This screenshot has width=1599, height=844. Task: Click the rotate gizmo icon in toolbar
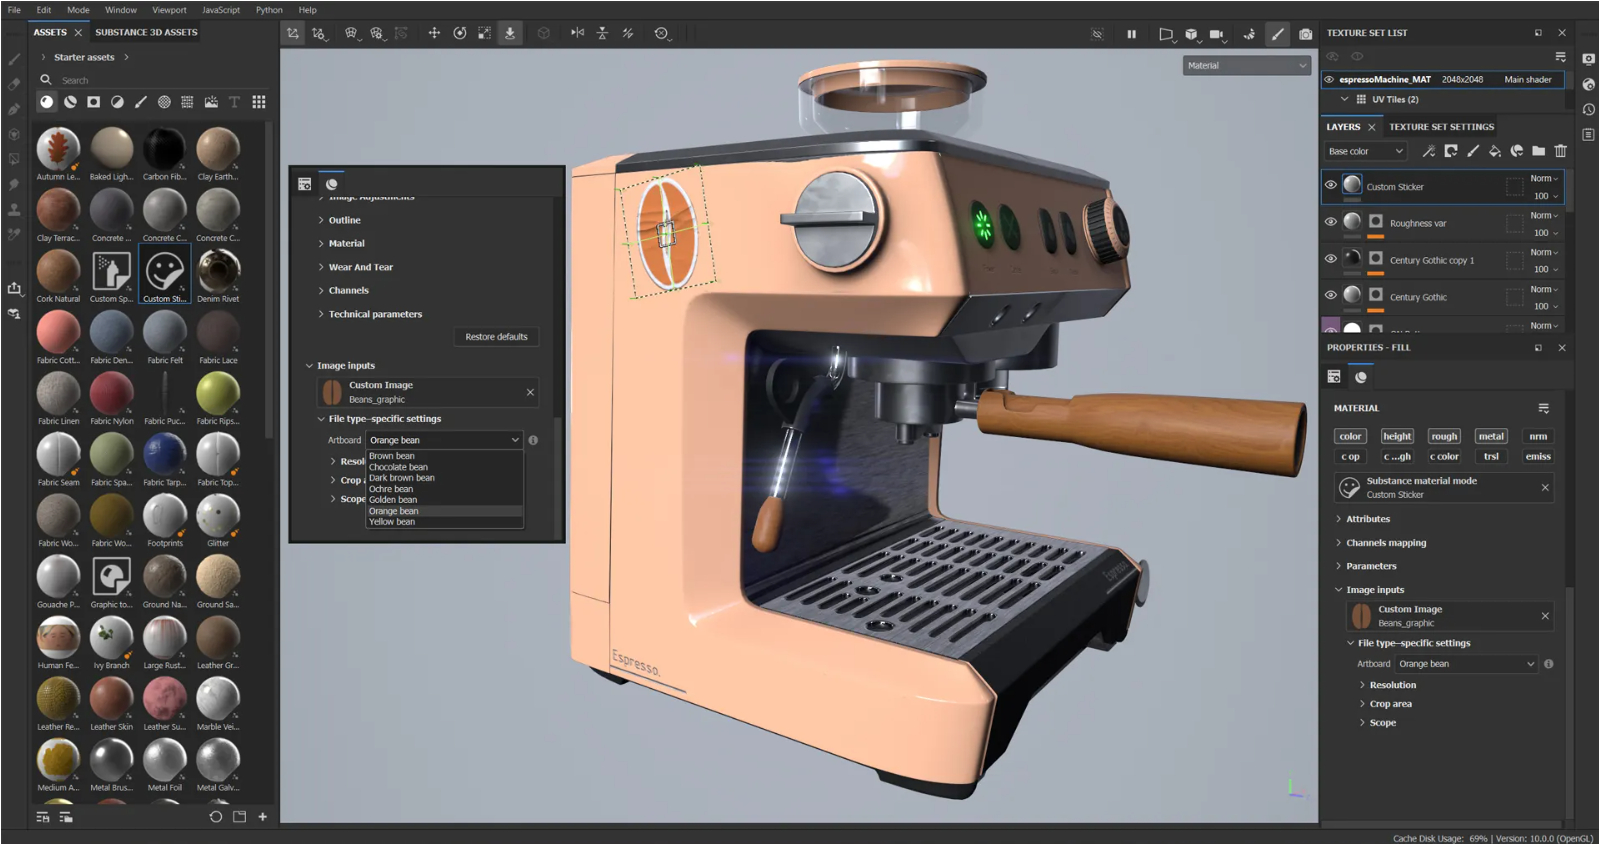(460, 33)
